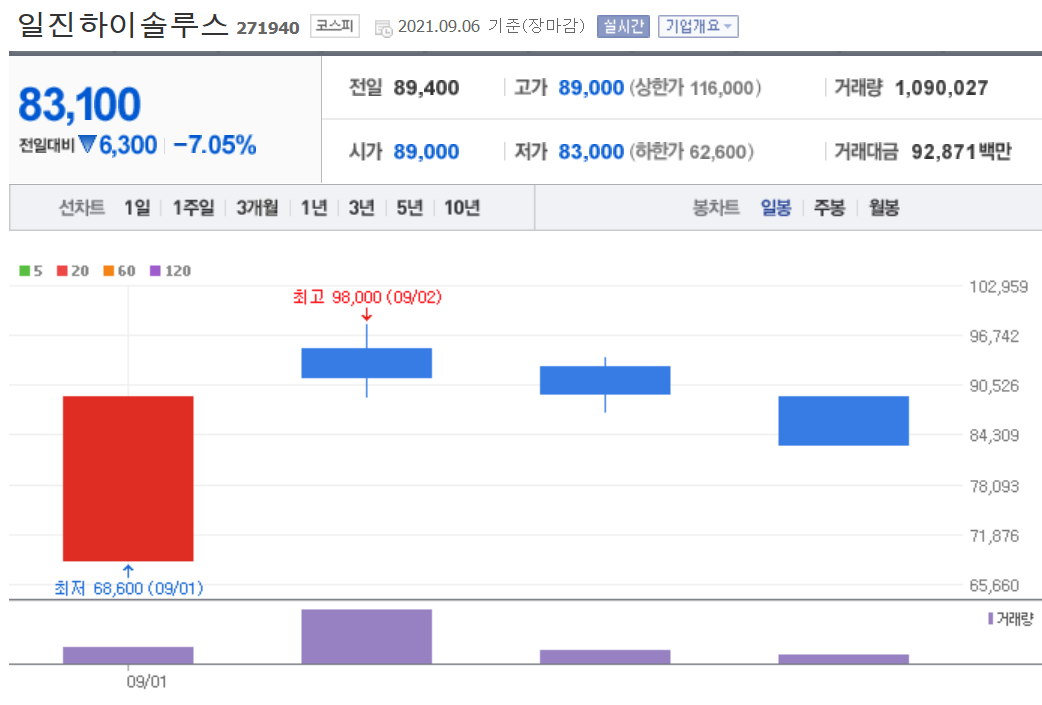Show the 5년 line chart
Image resolution: width=1042 pixels, height=705 pixels.
tap(409, 208)
